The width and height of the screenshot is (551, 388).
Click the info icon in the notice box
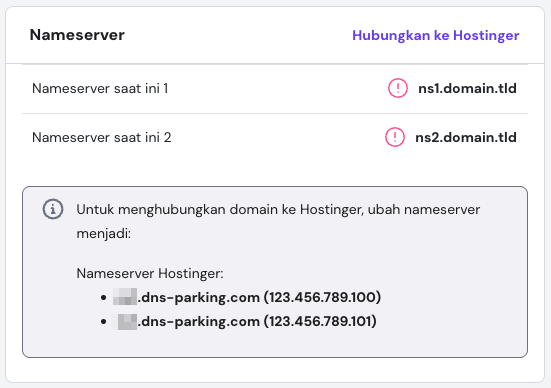pos(53,209)
